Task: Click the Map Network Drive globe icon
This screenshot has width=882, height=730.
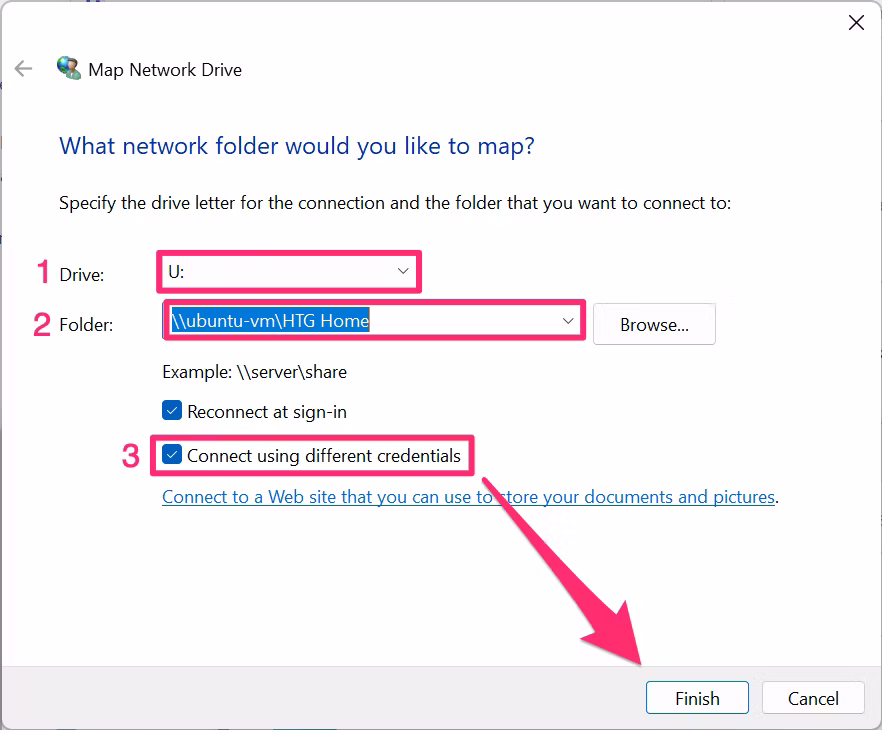Action: [69, 69]
